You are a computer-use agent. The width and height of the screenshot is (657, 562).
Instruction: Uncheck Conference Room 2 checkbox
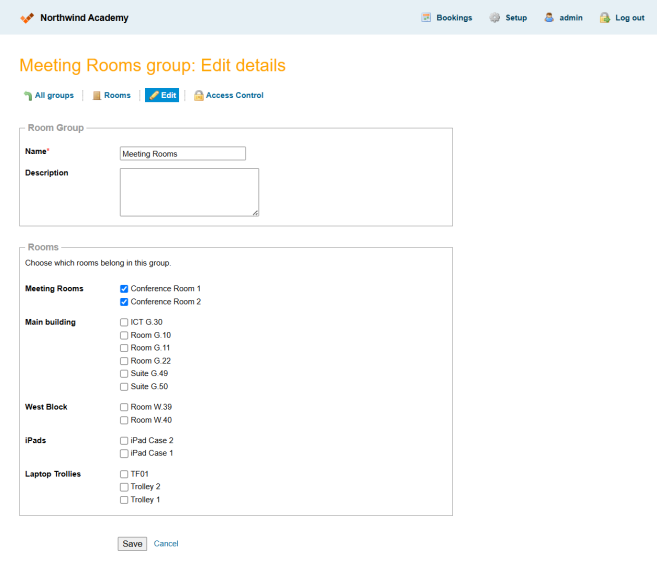tap(124, 301)
